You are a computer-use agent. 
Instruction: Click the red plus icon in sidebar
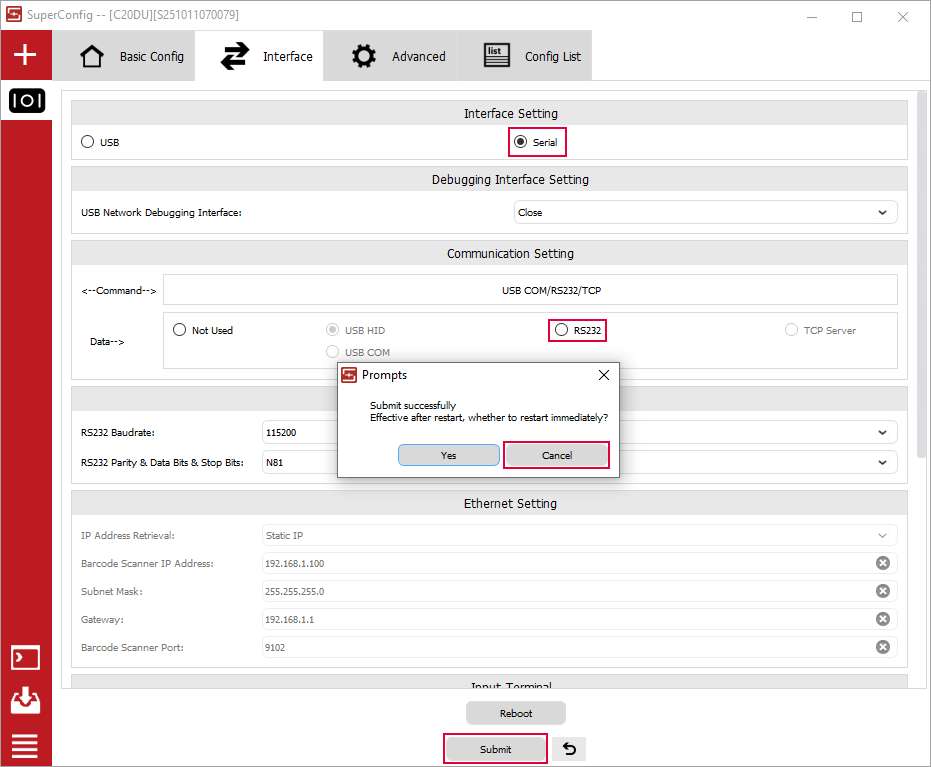pyautogui.click(x=25, y=55)
